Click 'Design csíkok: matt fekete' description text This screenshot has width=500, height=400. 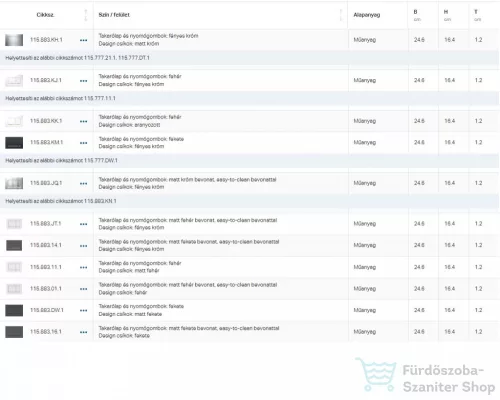click(130, 314)
